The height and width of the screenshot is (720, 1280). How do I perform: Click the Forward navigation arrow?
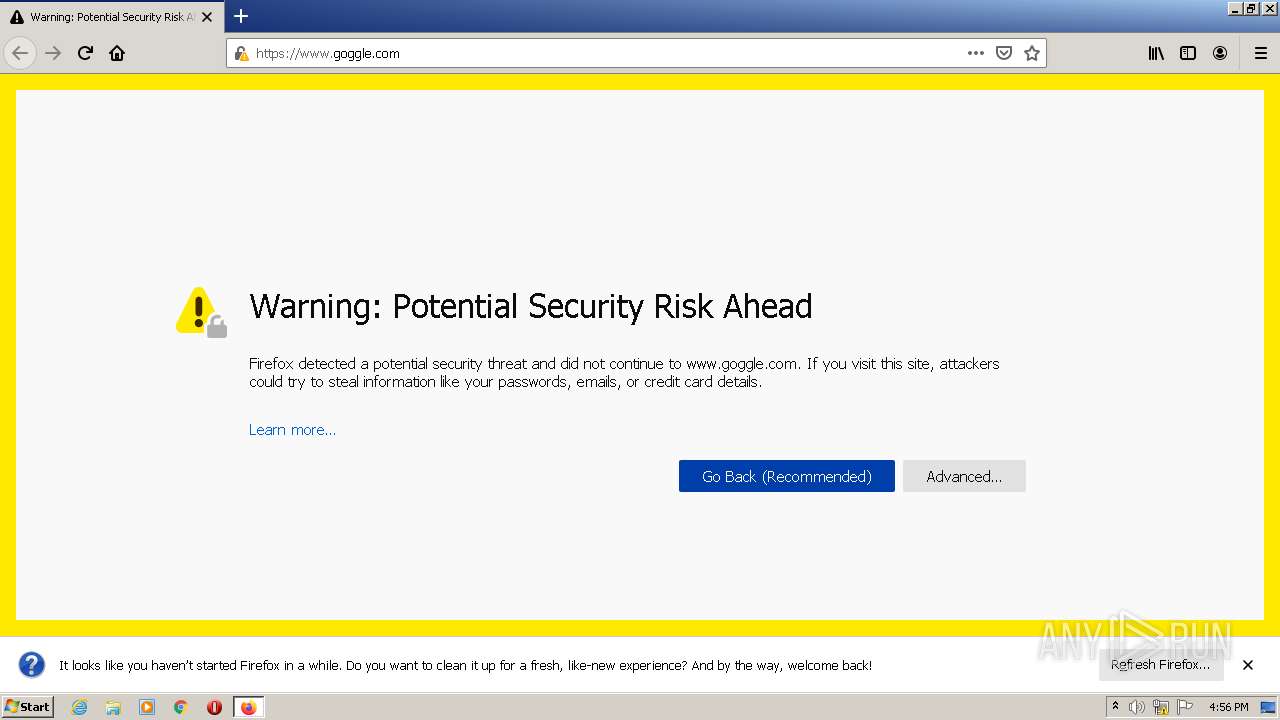[x=53, y=53]
